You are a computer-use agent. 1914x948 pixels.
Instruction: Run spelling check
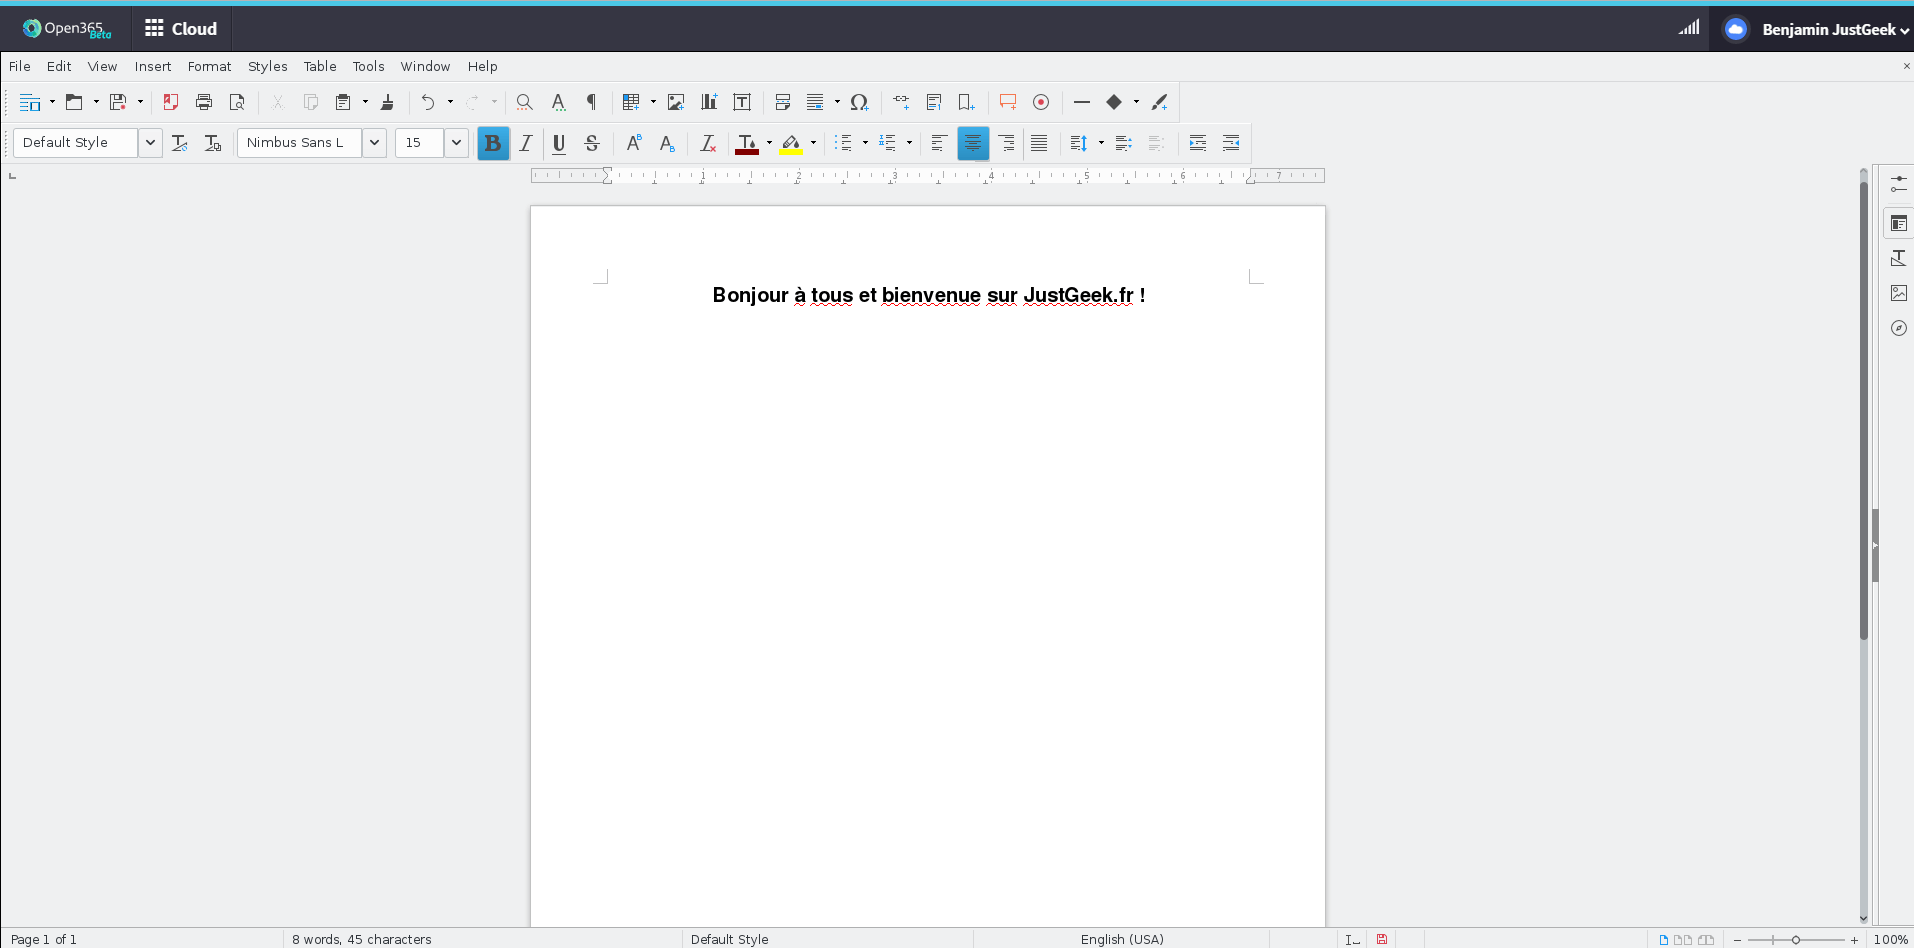[558, 102]
